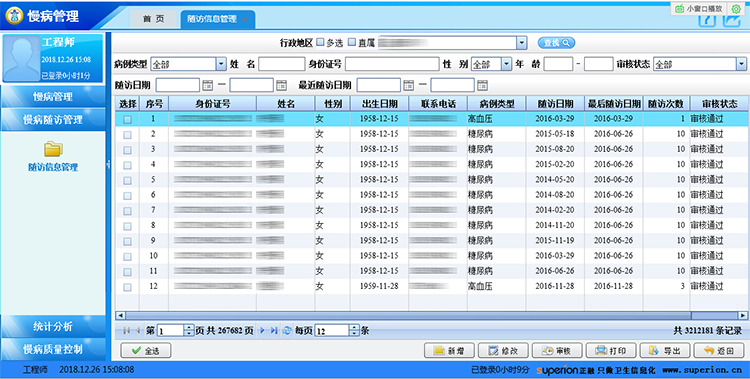This screenshot has width=750, height=379.
Task: Click the help question mark icon
Action: [707, 20]
